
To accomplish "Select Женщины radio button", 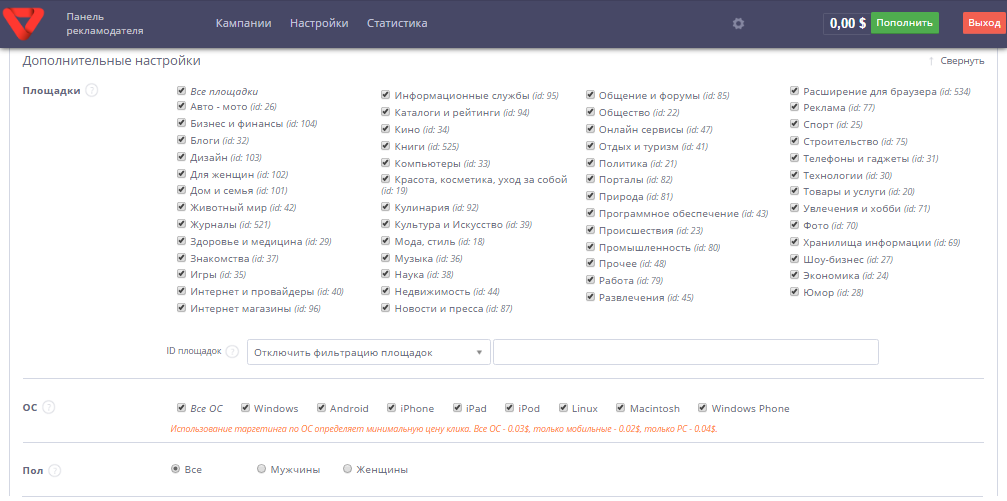I will coord(347,469).
